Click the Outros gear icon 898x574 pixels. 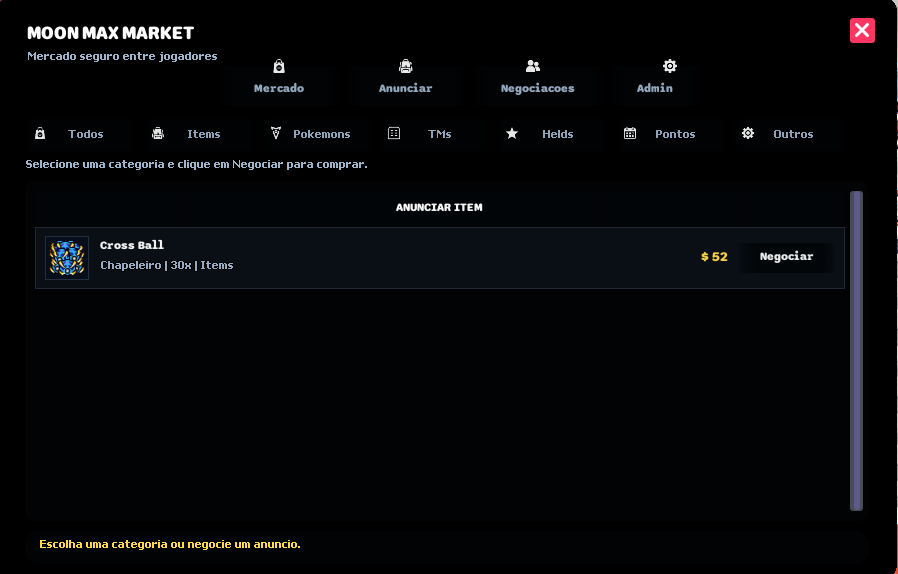(x=748, y=133)
